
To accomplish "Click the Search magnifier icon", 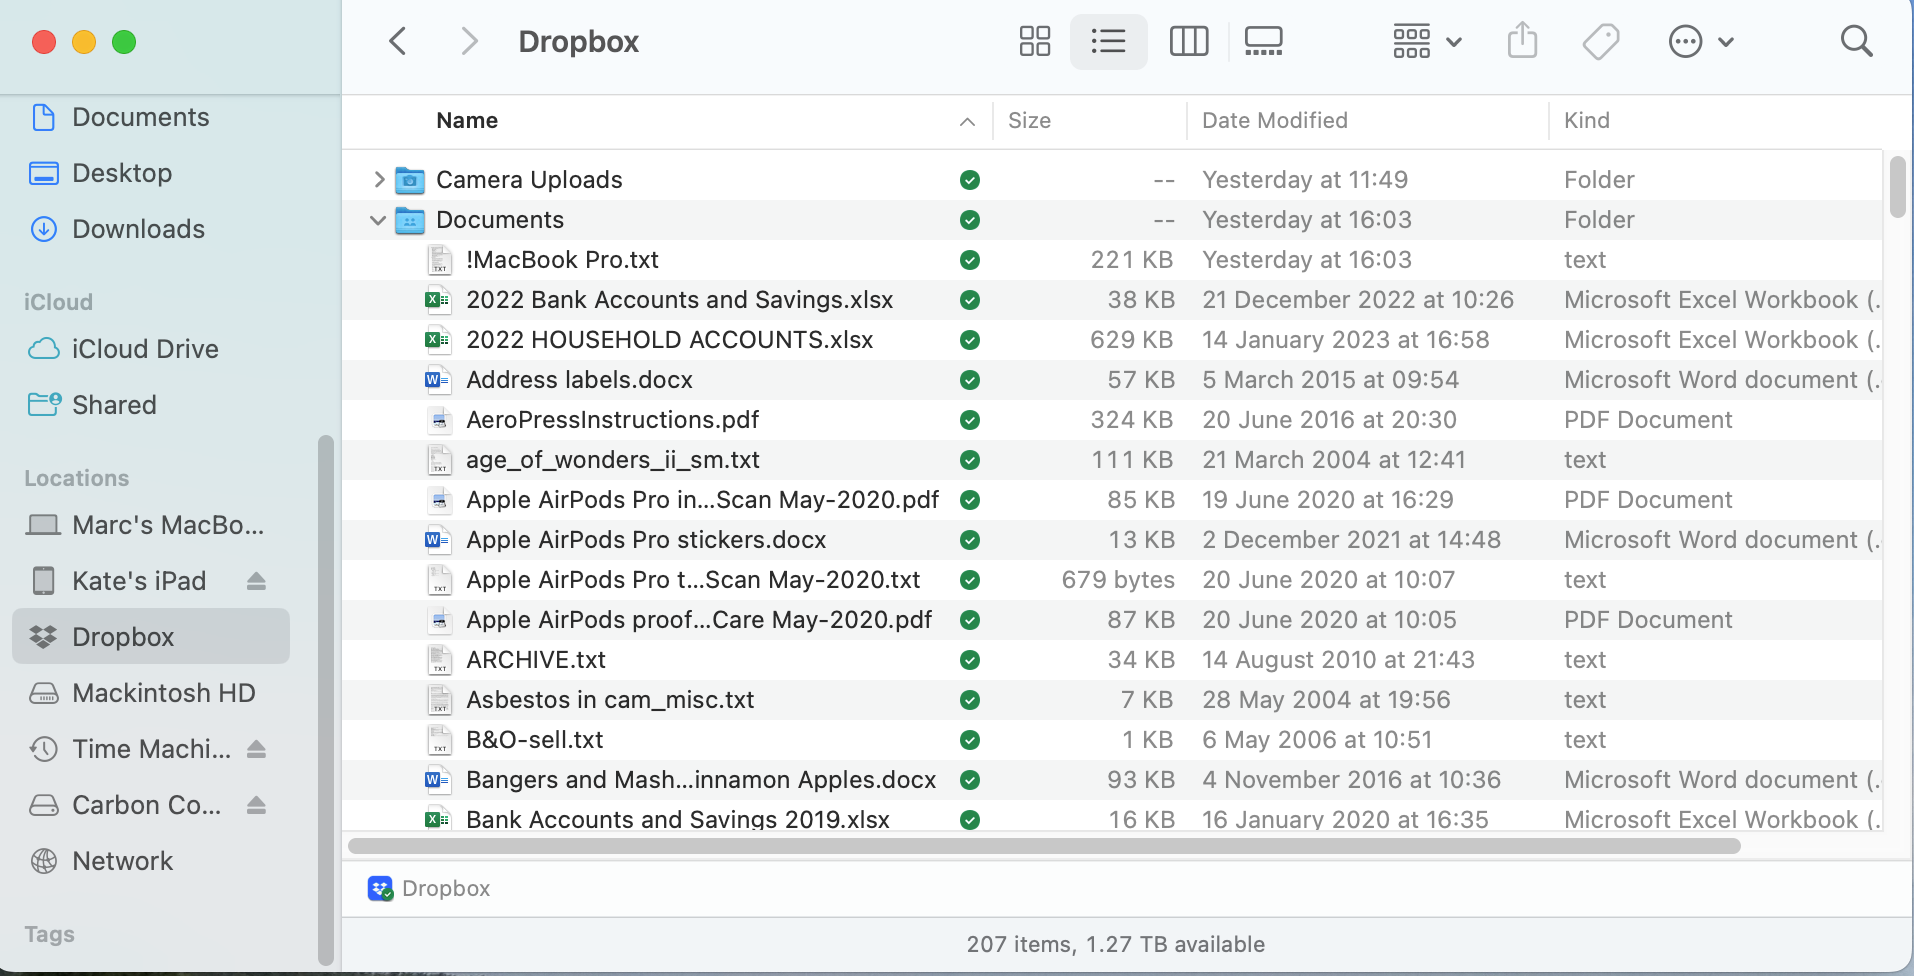I will (1856, 41).
